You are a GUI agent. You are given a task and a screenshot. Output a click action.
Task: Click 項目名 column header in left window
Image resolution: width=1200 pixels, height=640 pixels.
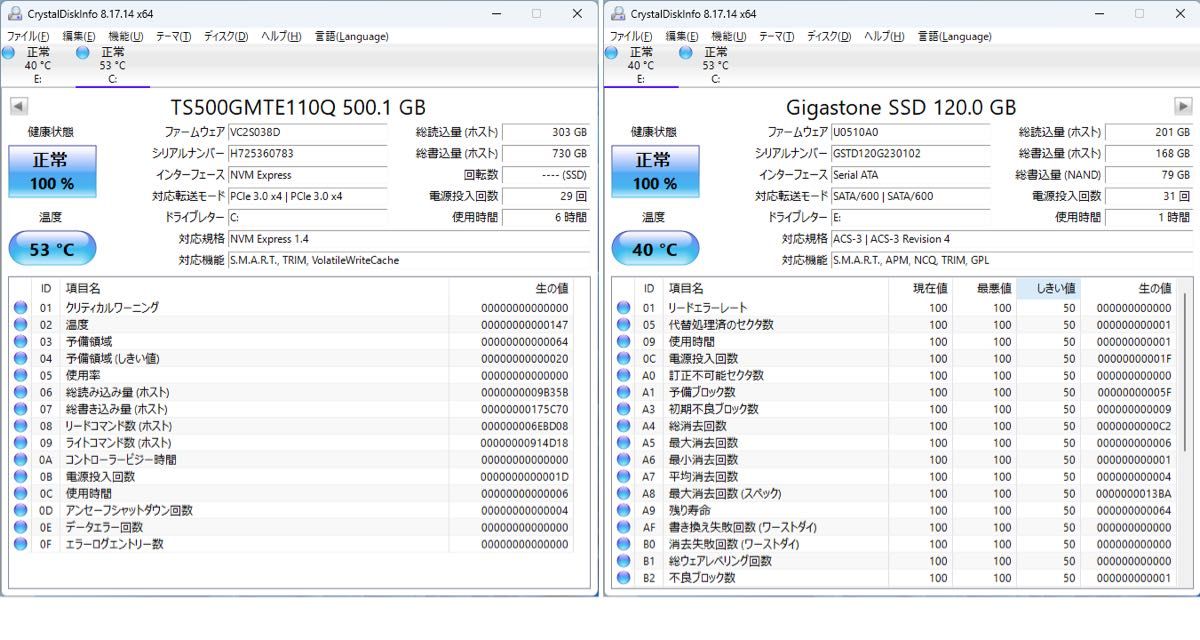pyautogui.click(x=254, y=288)
